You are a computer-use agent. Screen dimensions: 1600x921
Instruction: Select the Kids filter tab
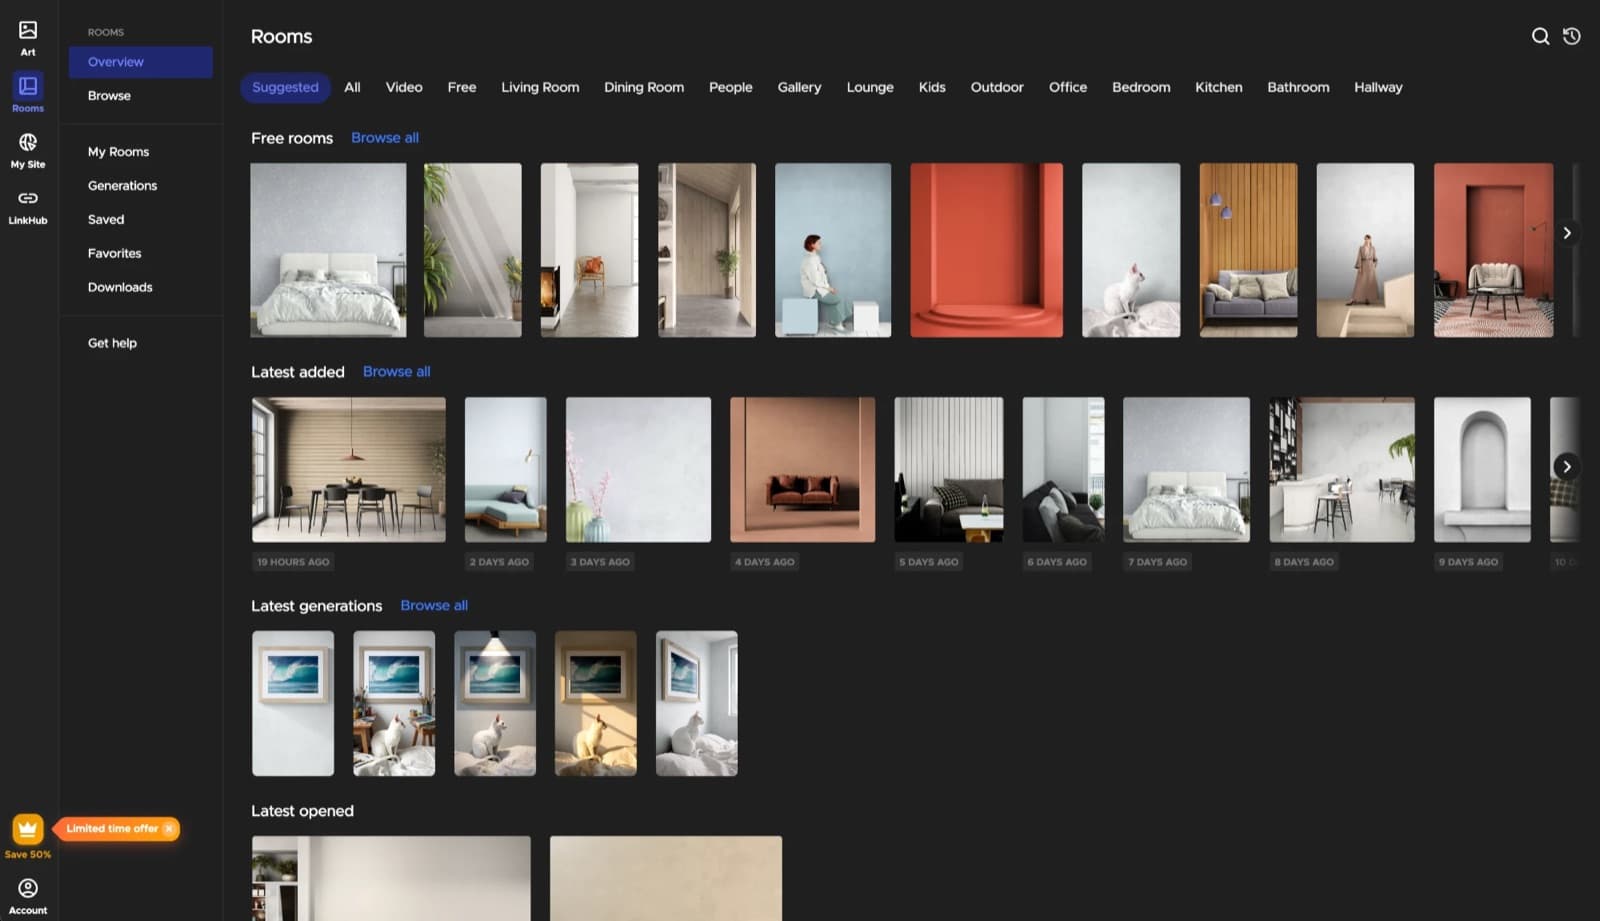(932, 87)
